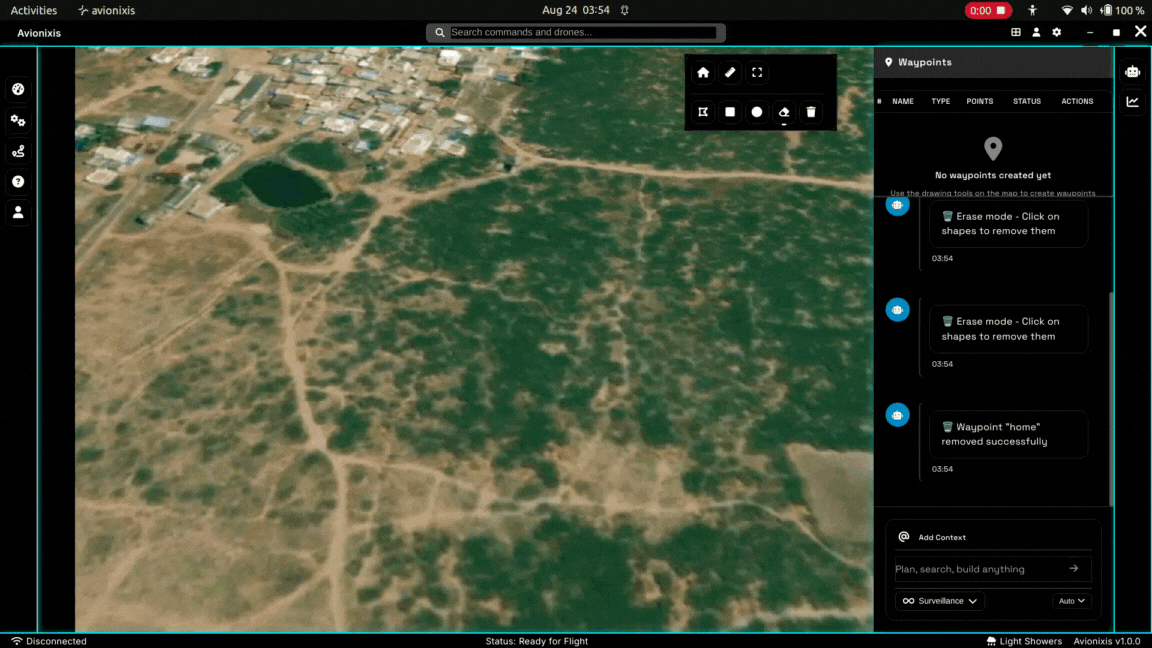Open the dashboard gauge sidebar icon

click(x=18, y=90)
